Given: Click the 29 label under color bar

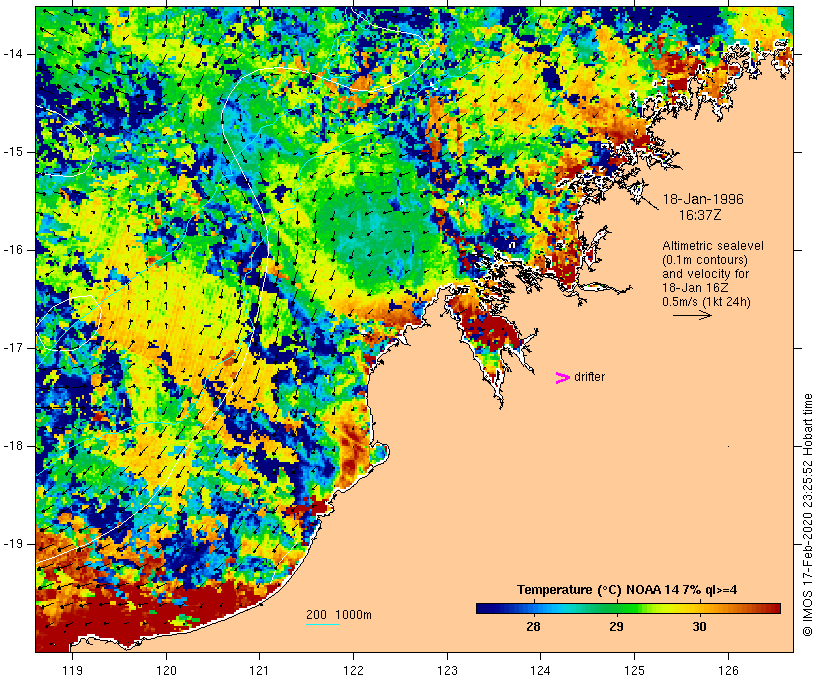Looking at the screenshot, I should [616, 626].
